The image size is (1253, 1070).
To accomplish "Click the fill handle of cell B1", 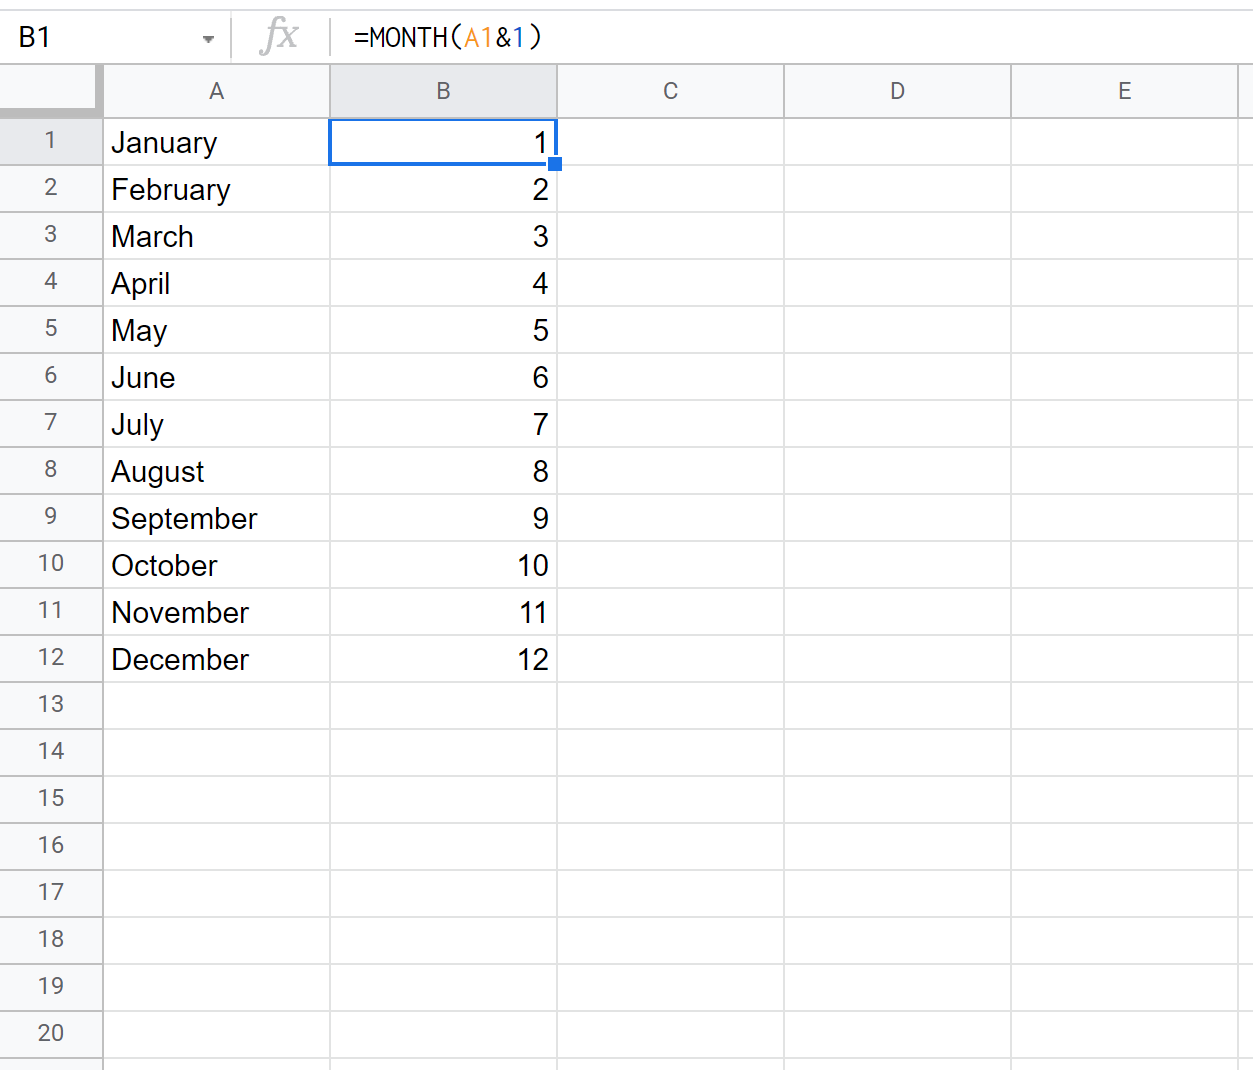I will tap(555, 164).
